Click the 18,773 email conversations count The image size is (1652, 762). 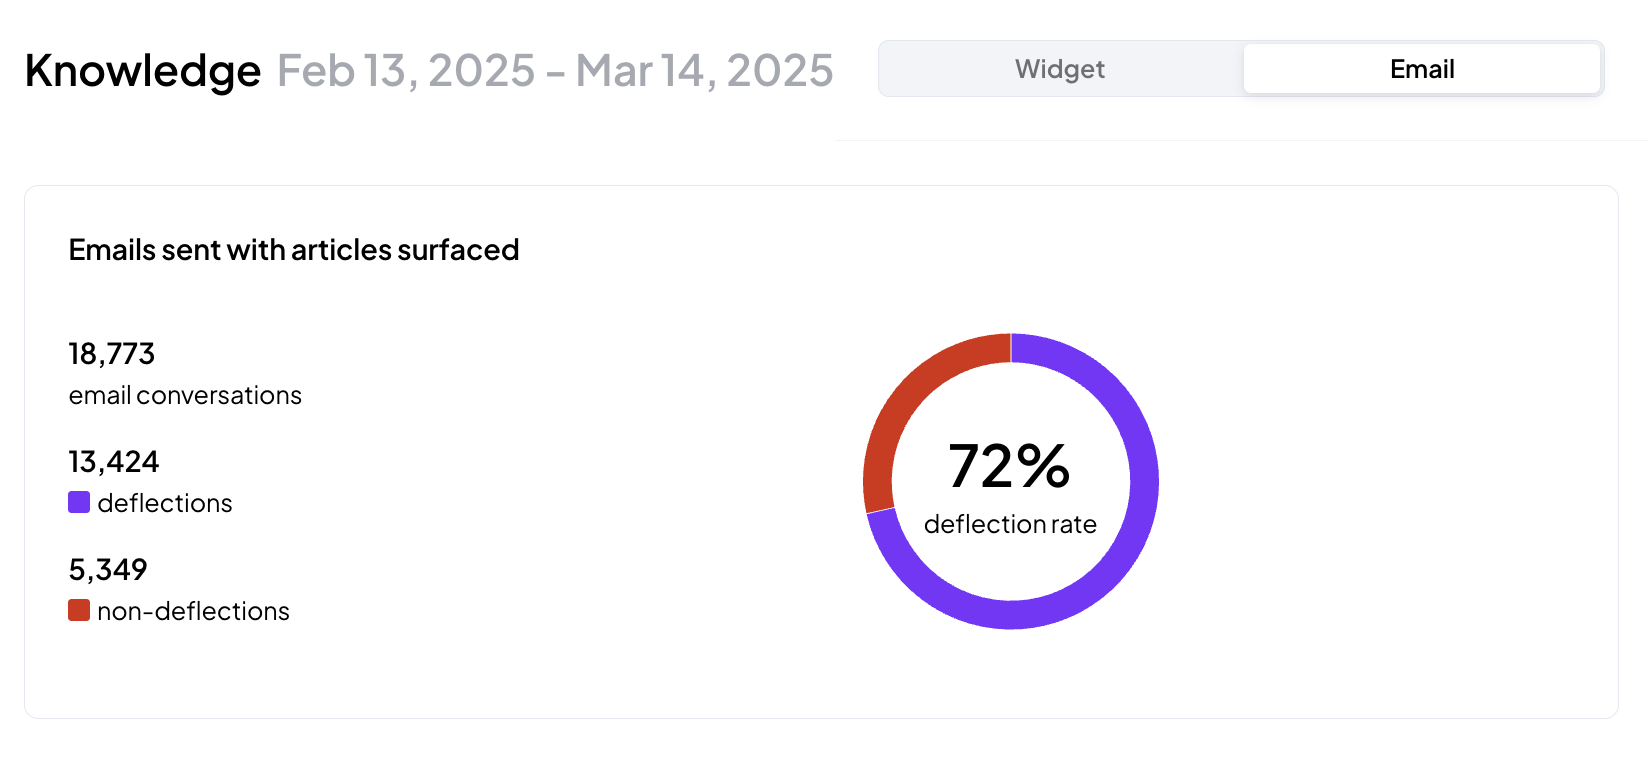click(112, 354)
